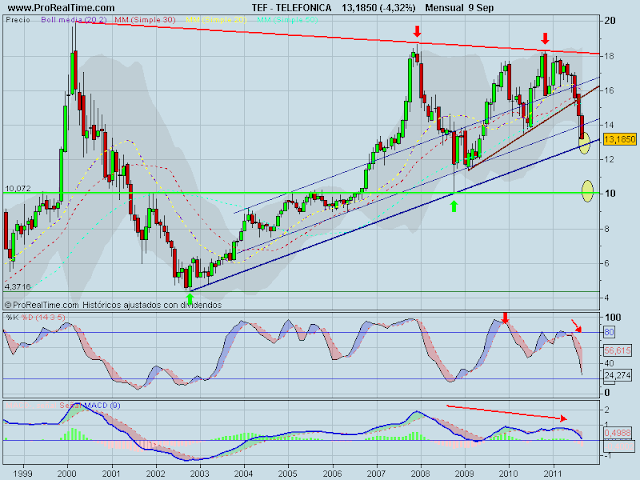Click the 2 tick on MACD axis

pyautogui.click(x=607, y=409)
